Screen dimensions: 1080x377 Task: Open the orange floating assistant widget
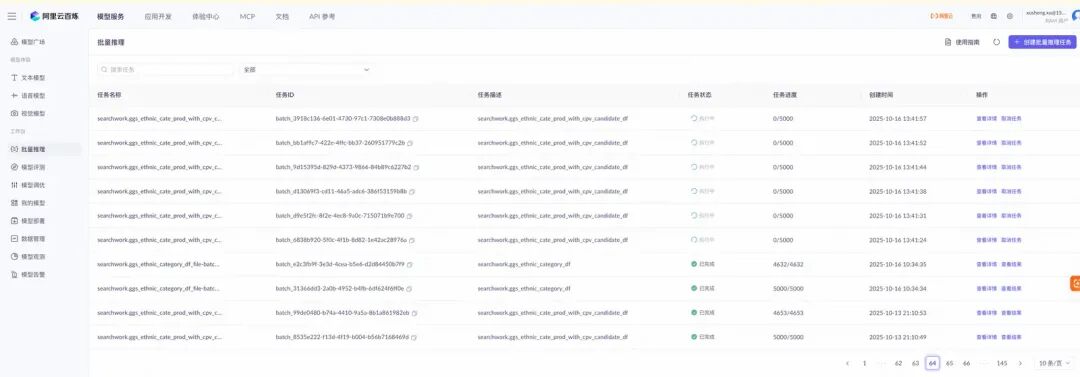[1074, 283]
